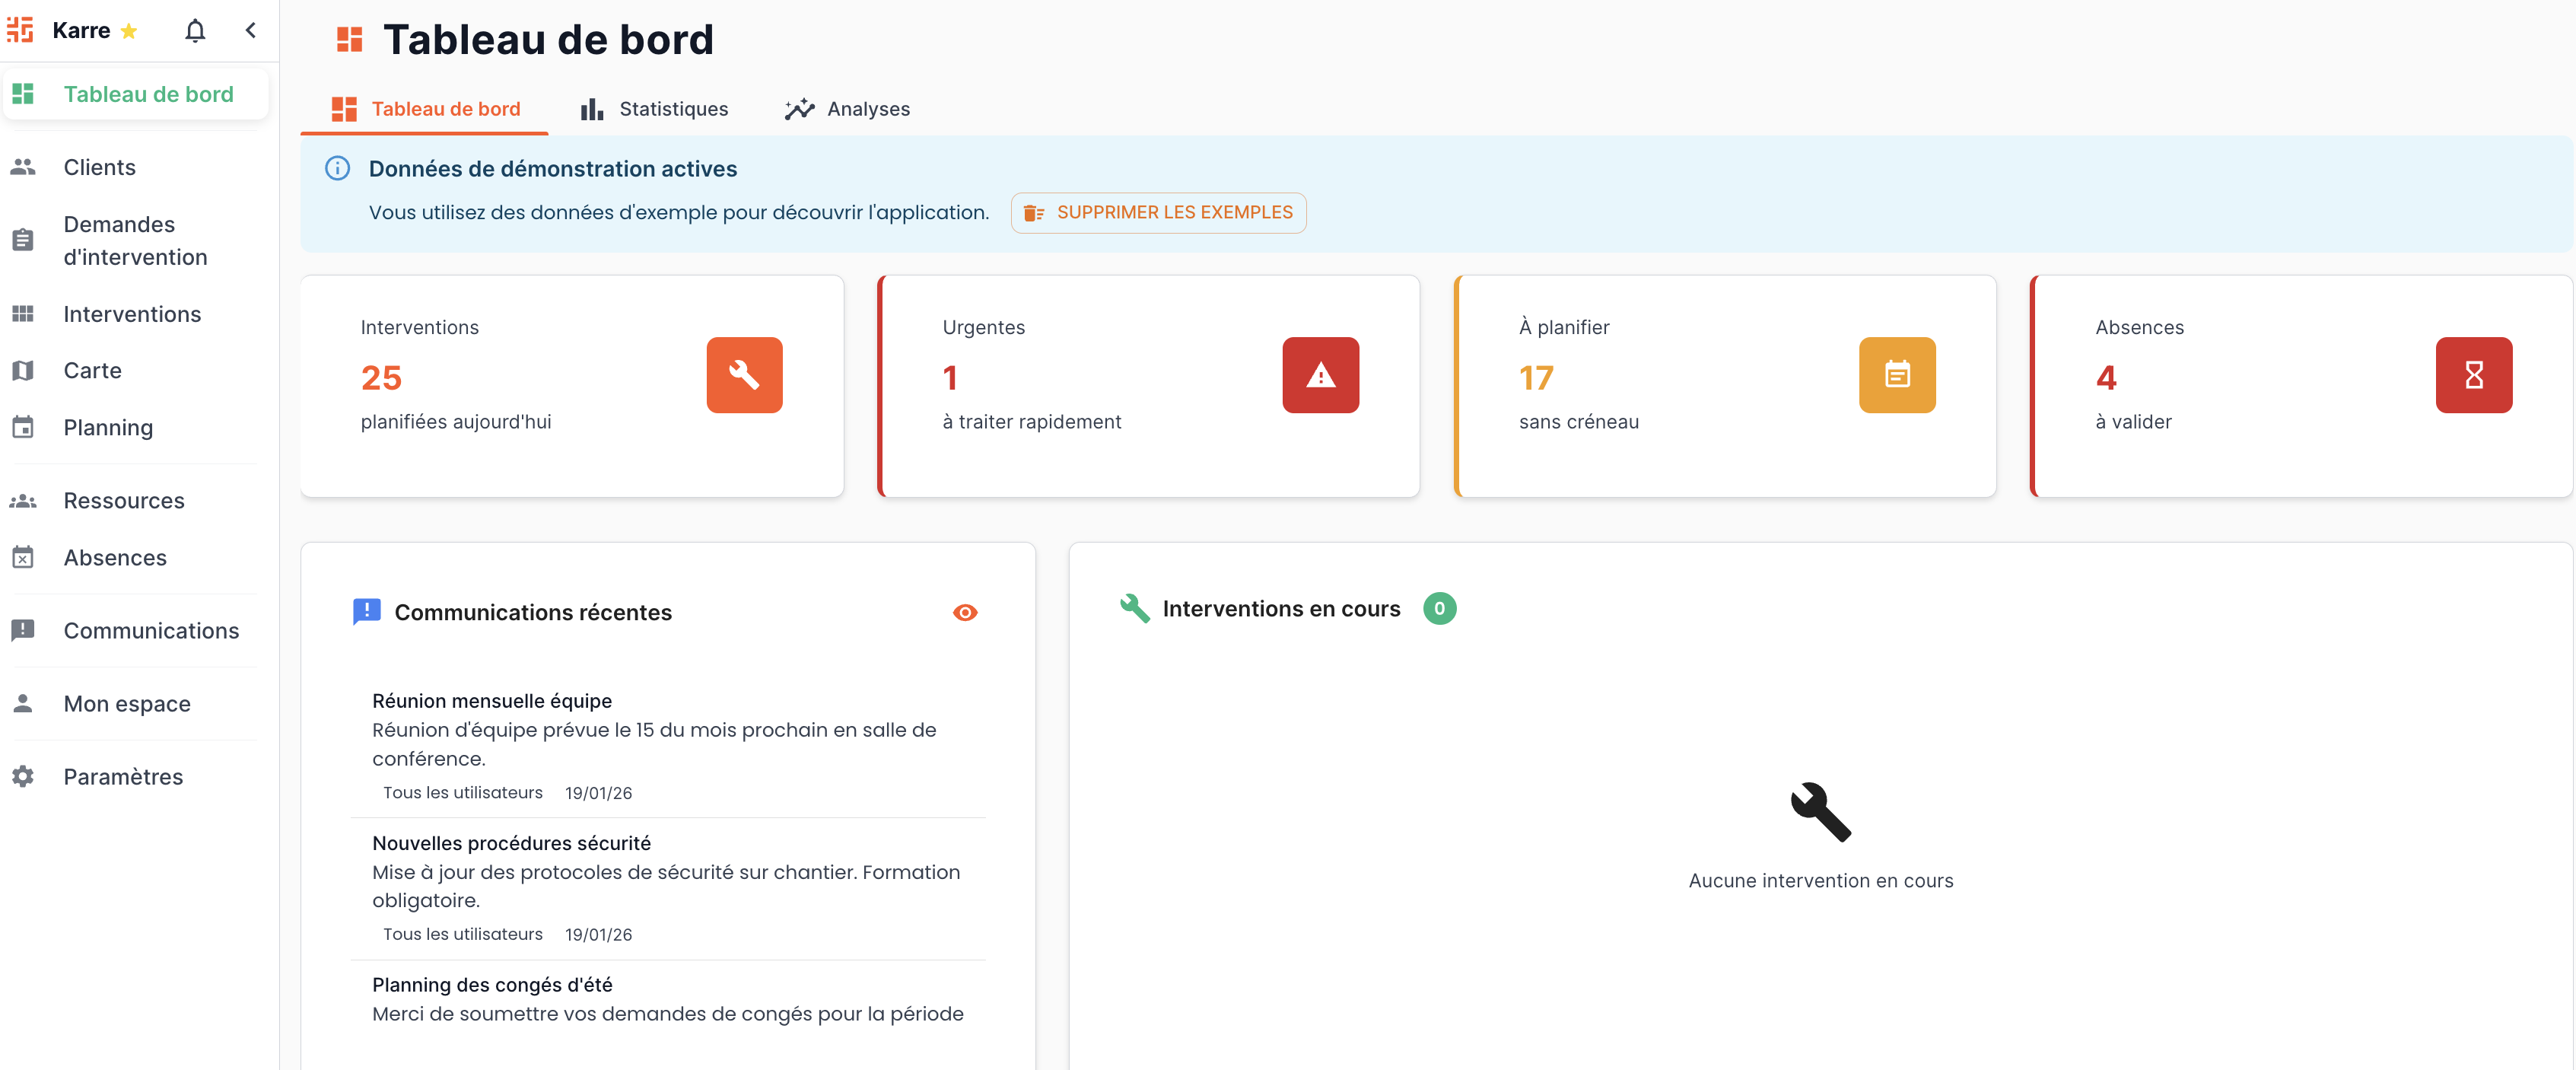Image resolution: width=2576 pixels, height=1070 pixels.
Task: Click the orange wrench Interventions icon
Action: click(x=744, y=375)
